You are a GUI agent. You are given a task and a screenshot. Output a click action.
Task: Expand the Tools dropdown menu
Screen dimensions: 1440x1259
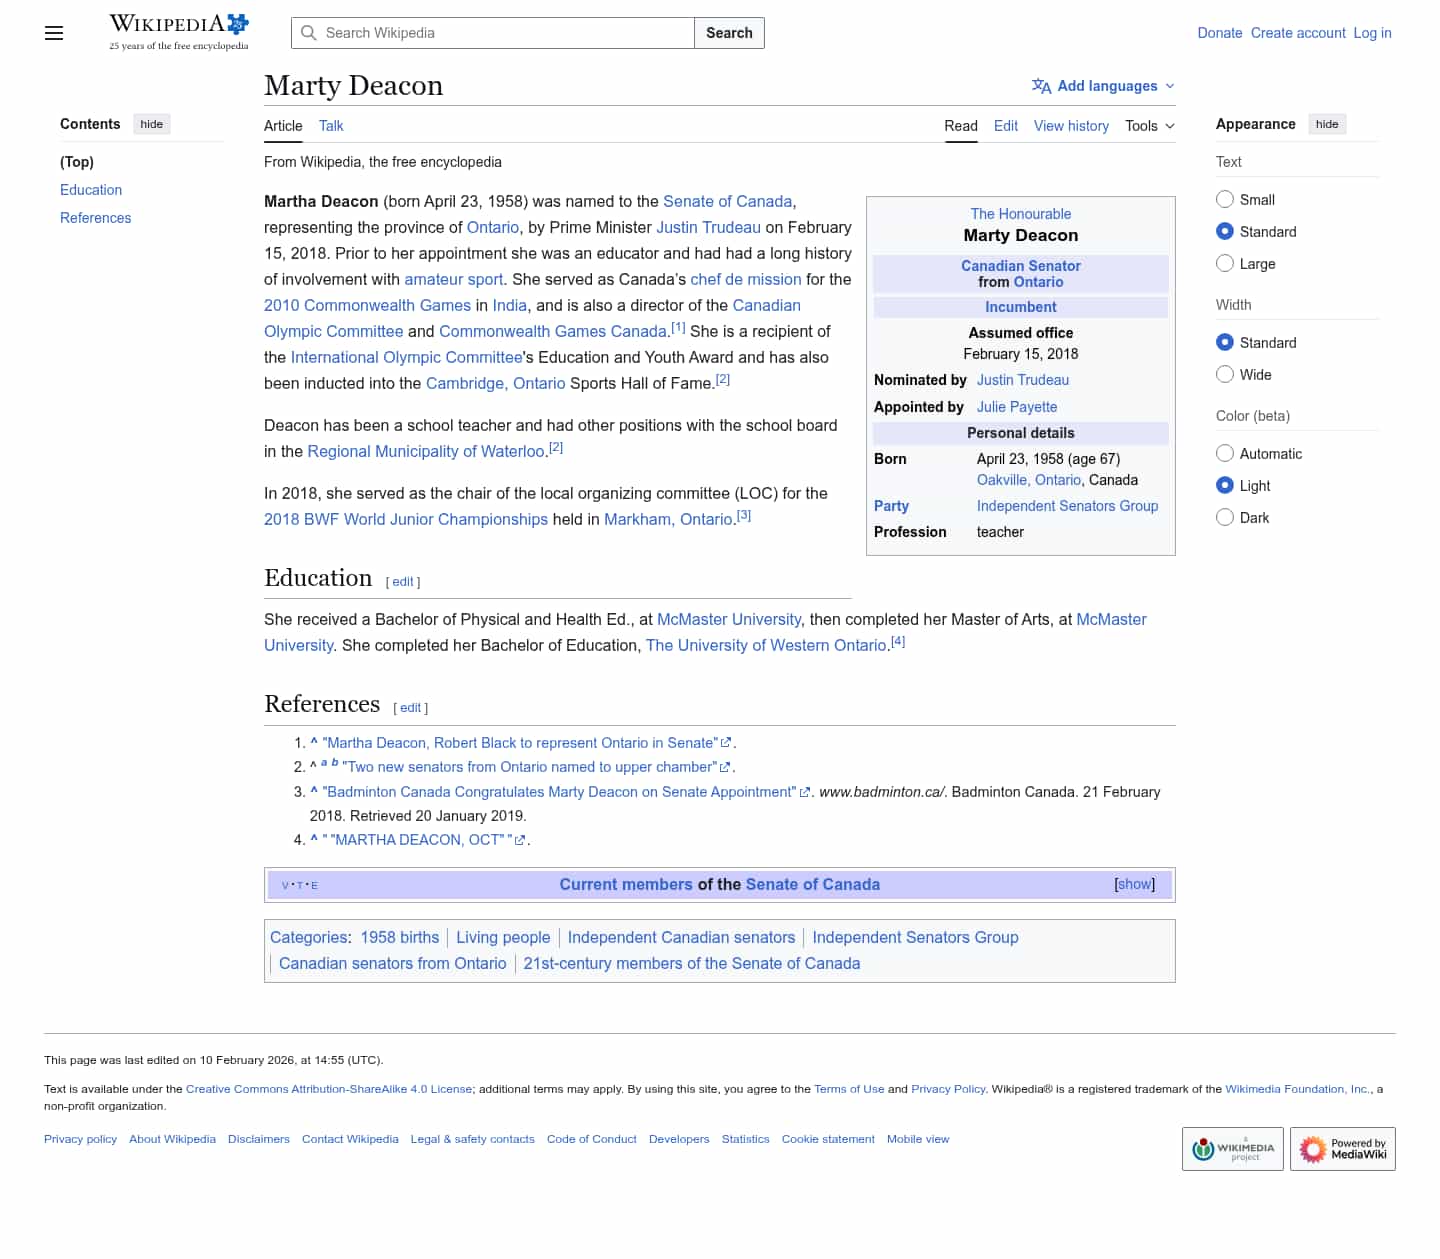pos(1149,126)
